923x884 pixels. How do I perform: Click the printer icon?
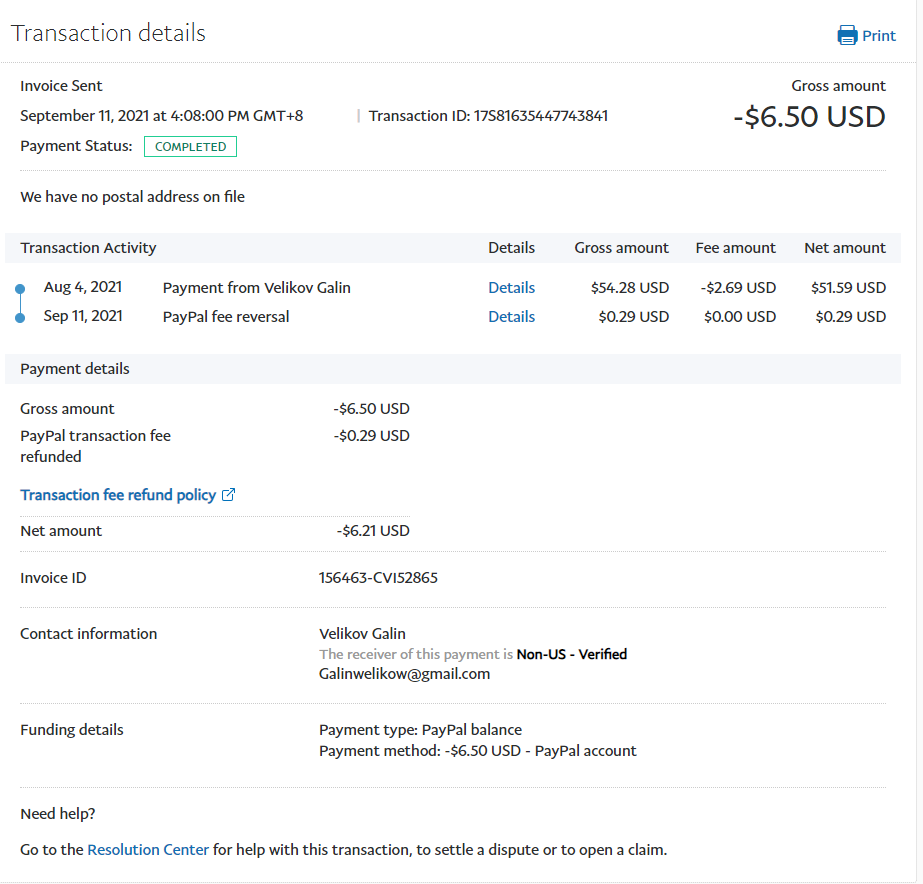point(847,36)
